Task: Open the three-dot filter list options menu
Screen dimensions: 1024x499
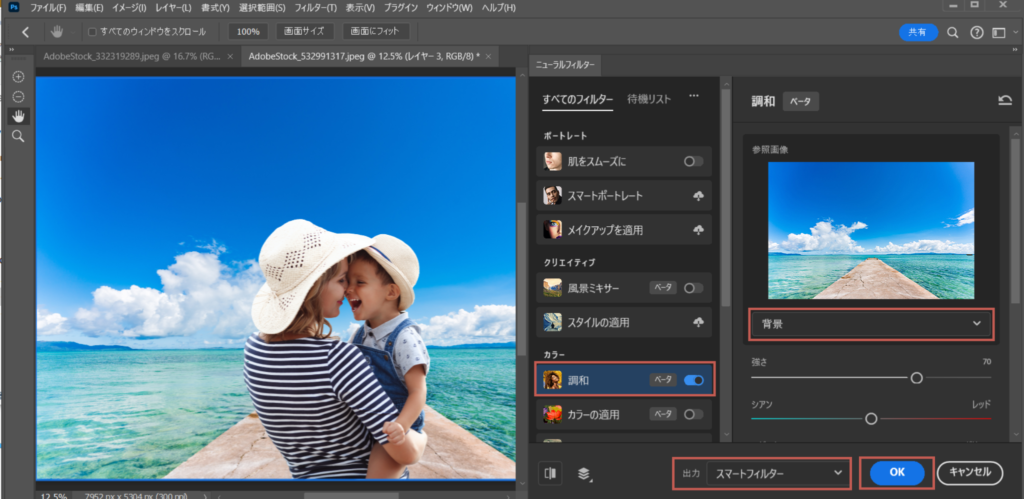Action: click(693, 98)
